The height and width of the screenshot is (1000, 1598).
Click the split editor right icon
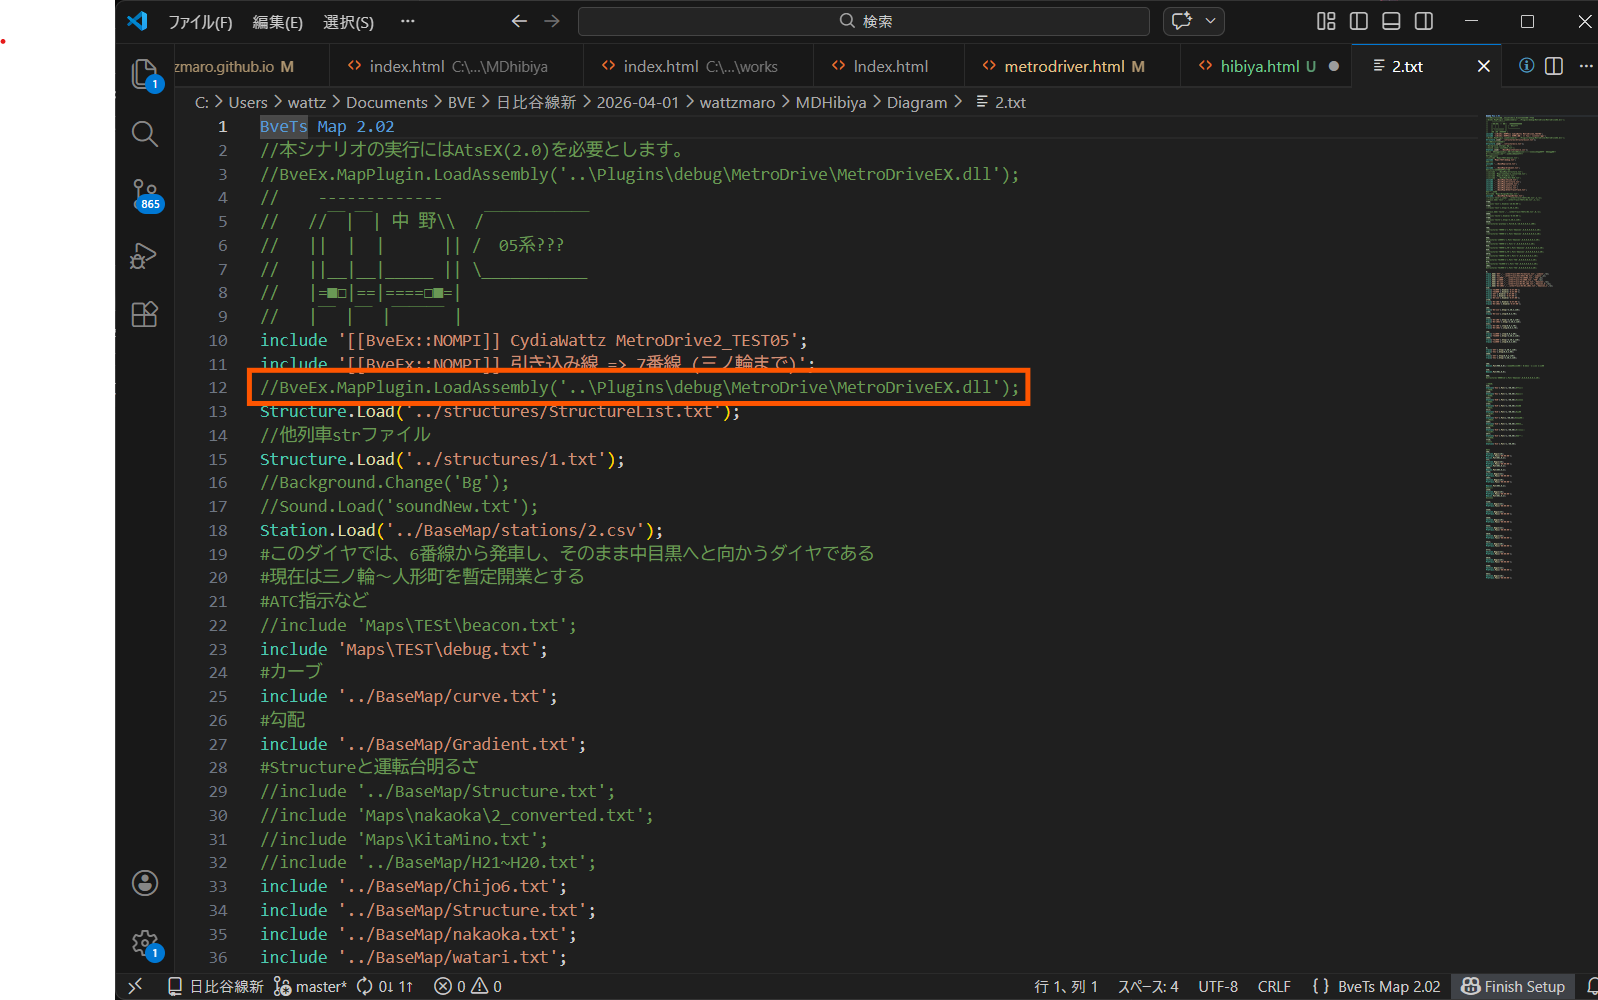point(1553,66)
